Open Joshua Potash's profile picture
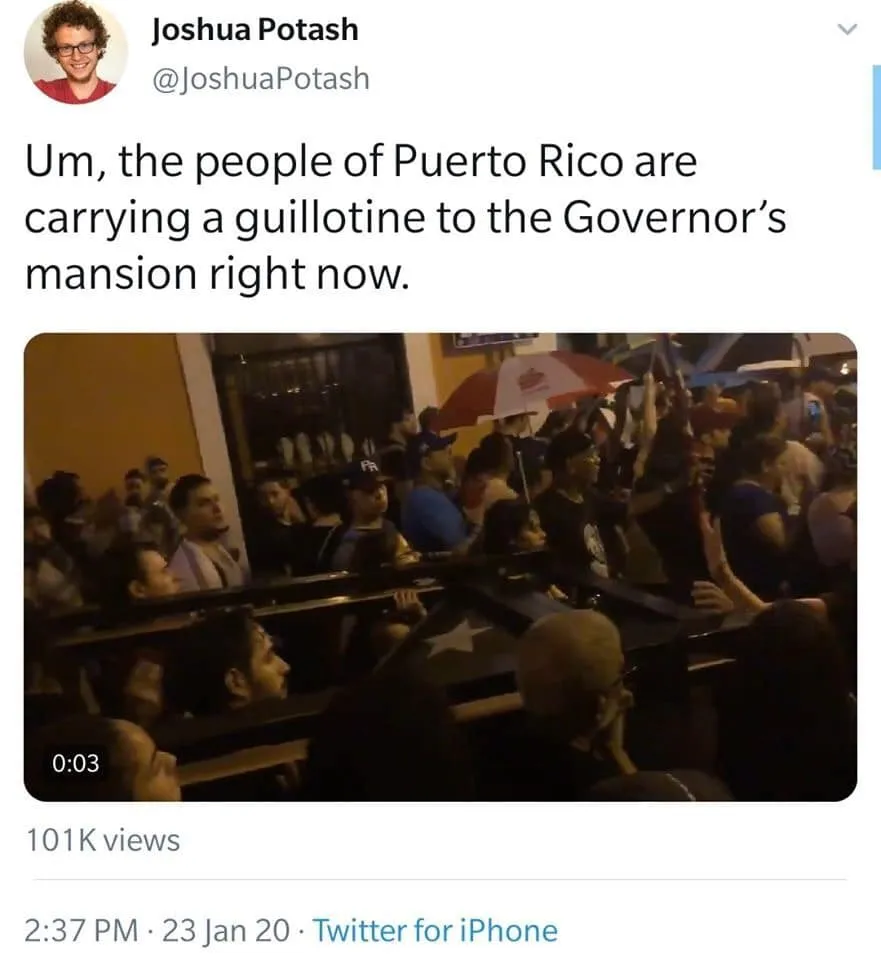This screenshot has height=960, width=881. click(76, 51)
